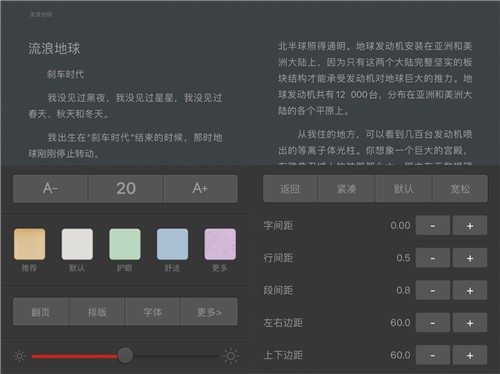The width and height of the screenshot is (500, 374).
Task: Open 更多> additional settings
Action: pyautogui.click(x=209, y=312)
